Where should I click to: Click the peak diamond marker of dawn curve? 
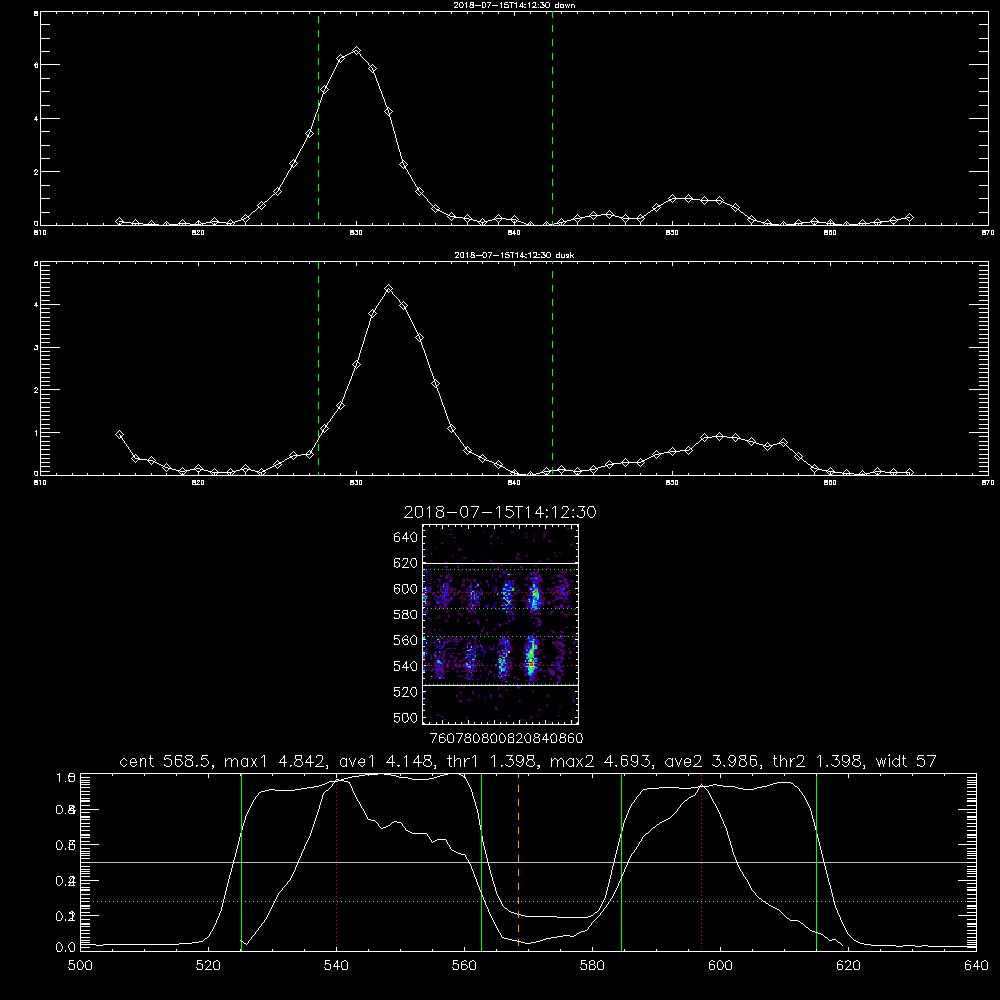click(x=357, y=50)
